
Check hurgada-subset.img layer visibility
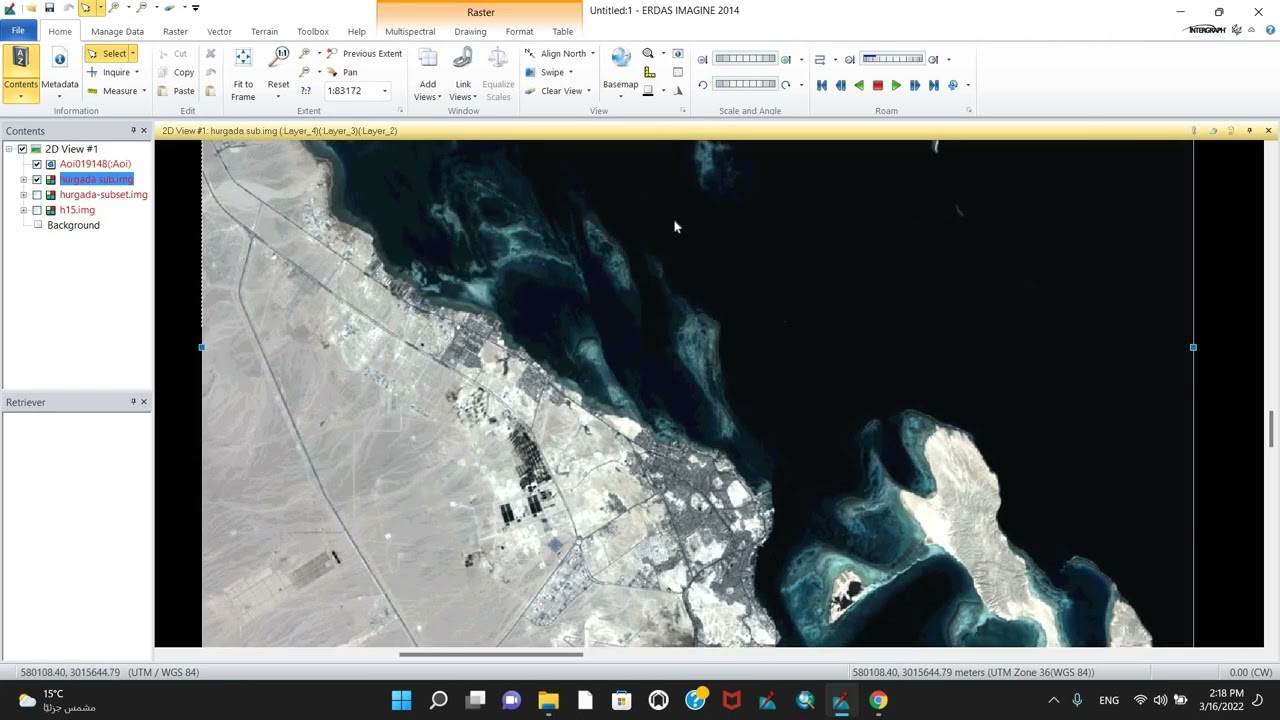click(37, 195)
